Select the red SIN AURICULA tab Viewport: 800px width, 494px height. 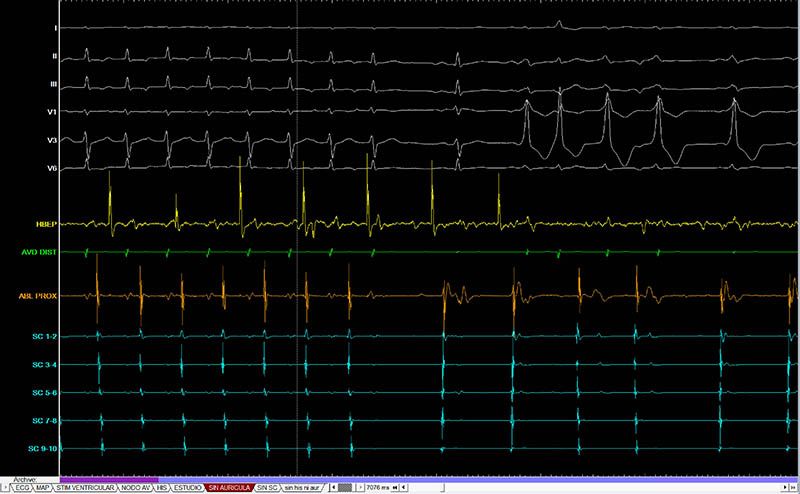[x=227, y=487]
